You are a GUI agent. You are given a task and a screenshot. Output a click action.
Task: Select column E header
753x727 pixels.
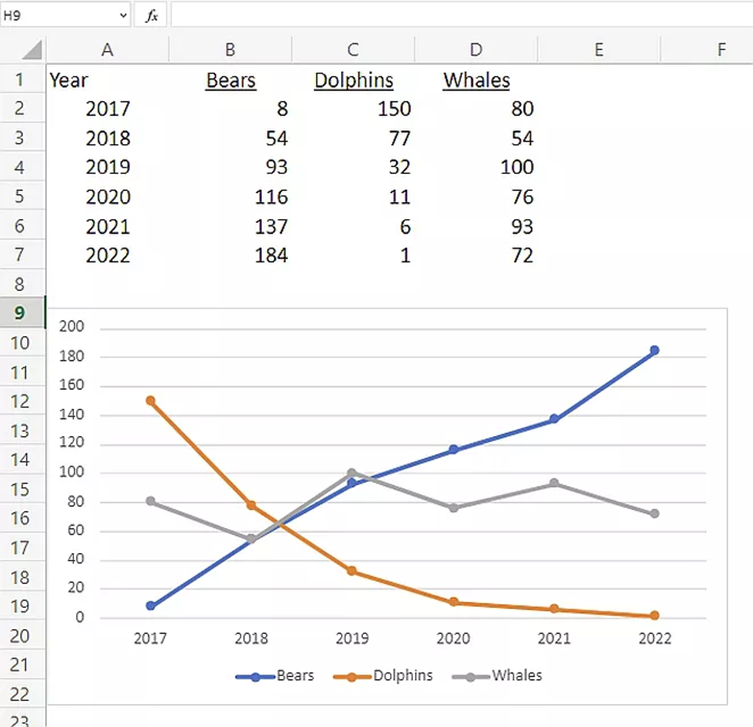(x=599, y=49)
